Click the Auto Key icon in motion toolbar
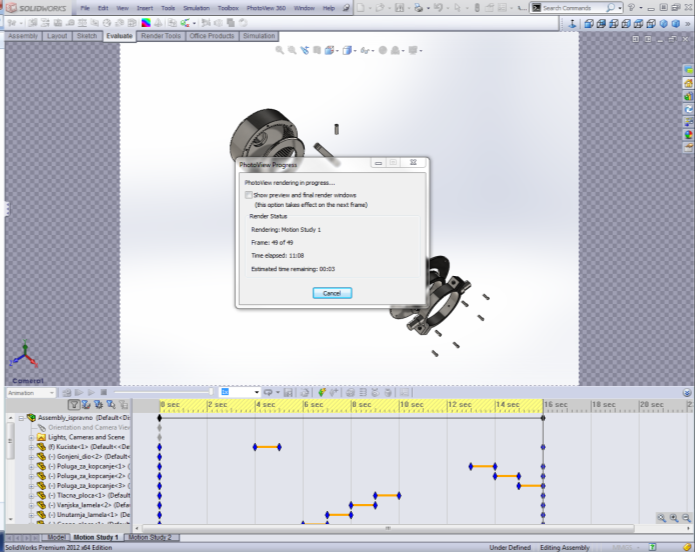The height and width of the screenshot is (552, 695). (322, 392)
